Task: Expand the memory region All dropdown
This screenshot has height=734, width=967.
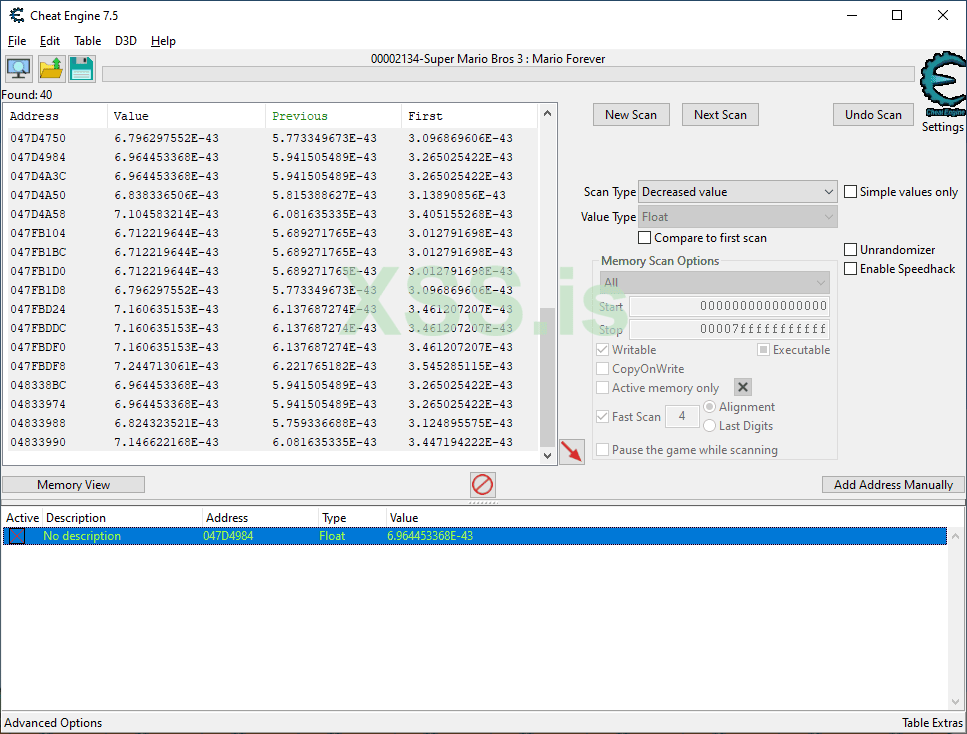Action: (715, 282)
